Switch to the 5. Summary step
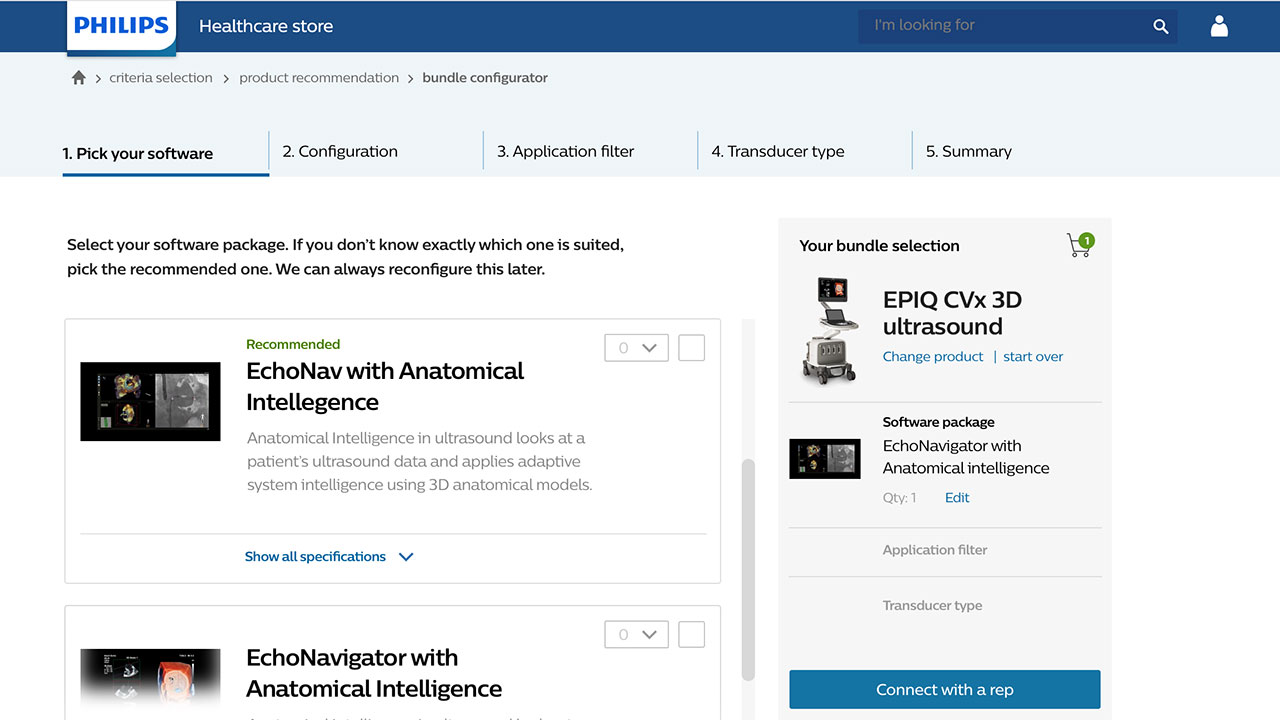This screenshot has width=1280, height=720. pos(968,152)
